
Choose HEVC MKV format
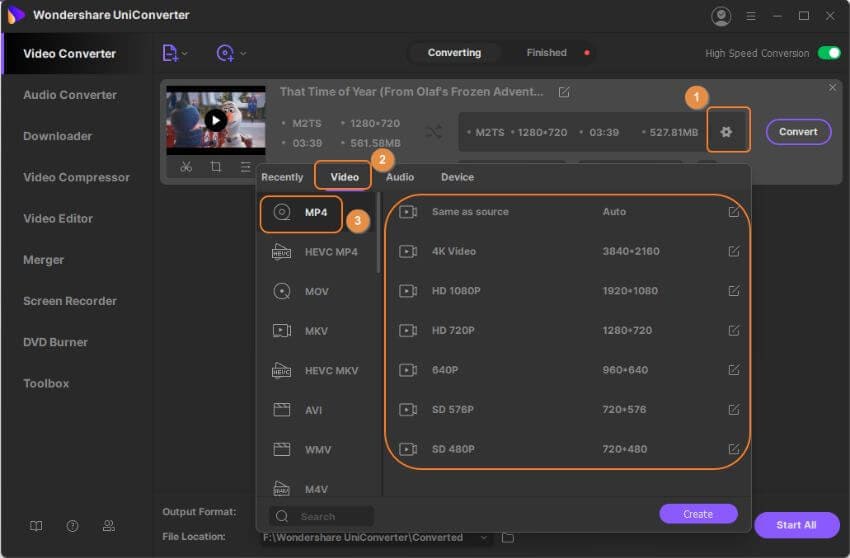pyautogui.click(x=317, y=371)
